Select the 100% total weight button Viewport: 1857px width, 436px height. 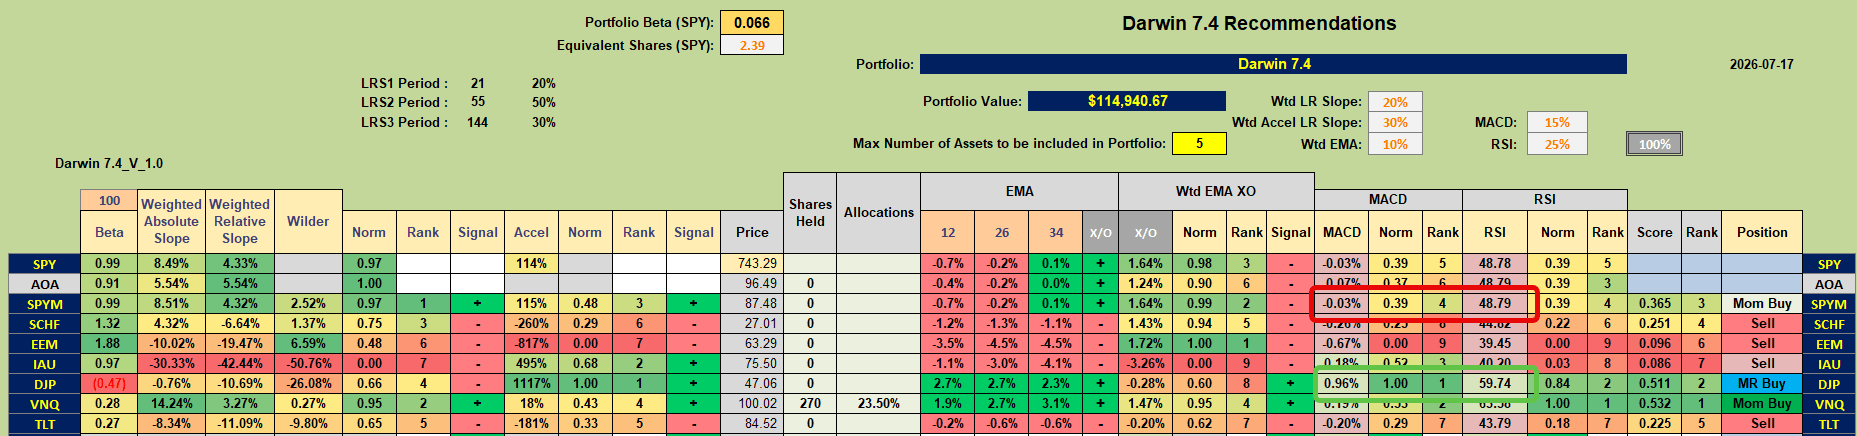coord(1654,144)
